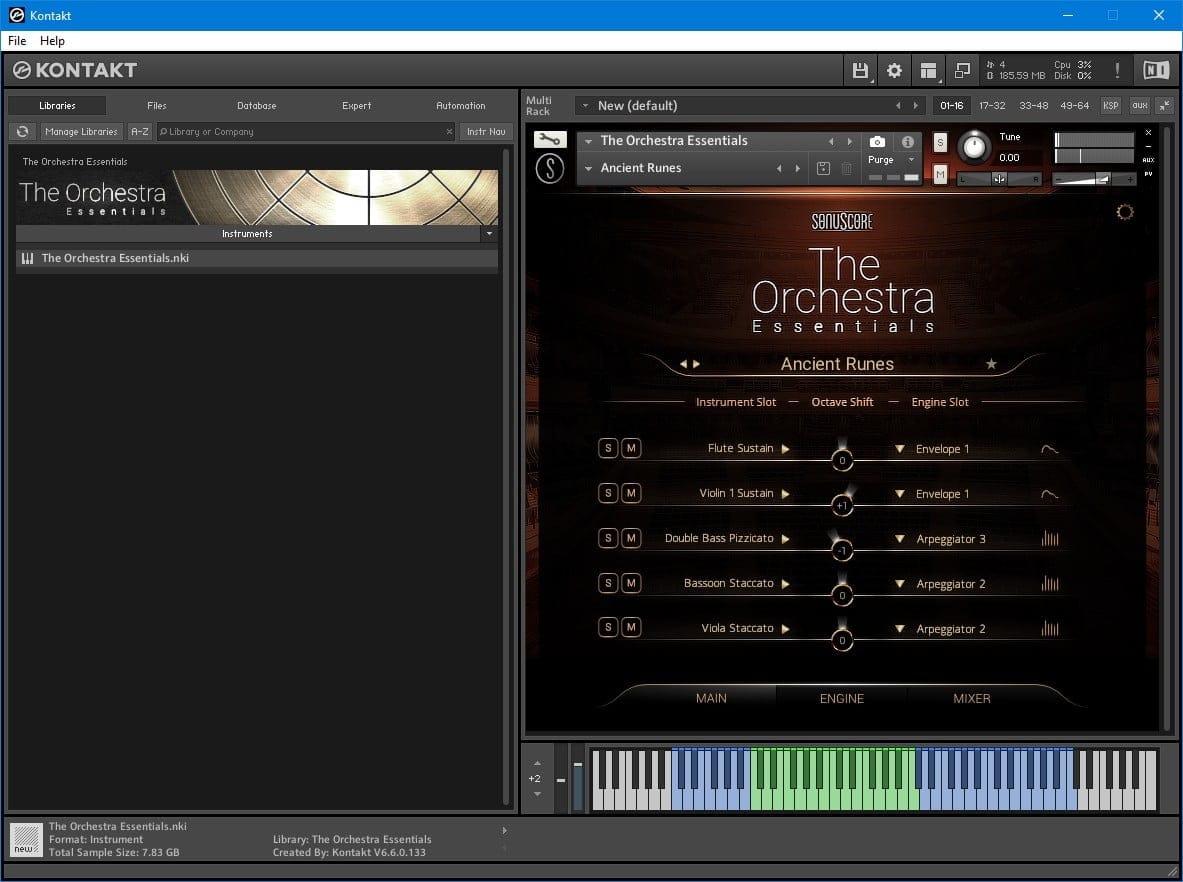Click the refresh libraries icon
The height and width of the screenshot is (882, 1183).
pos(22,131)
